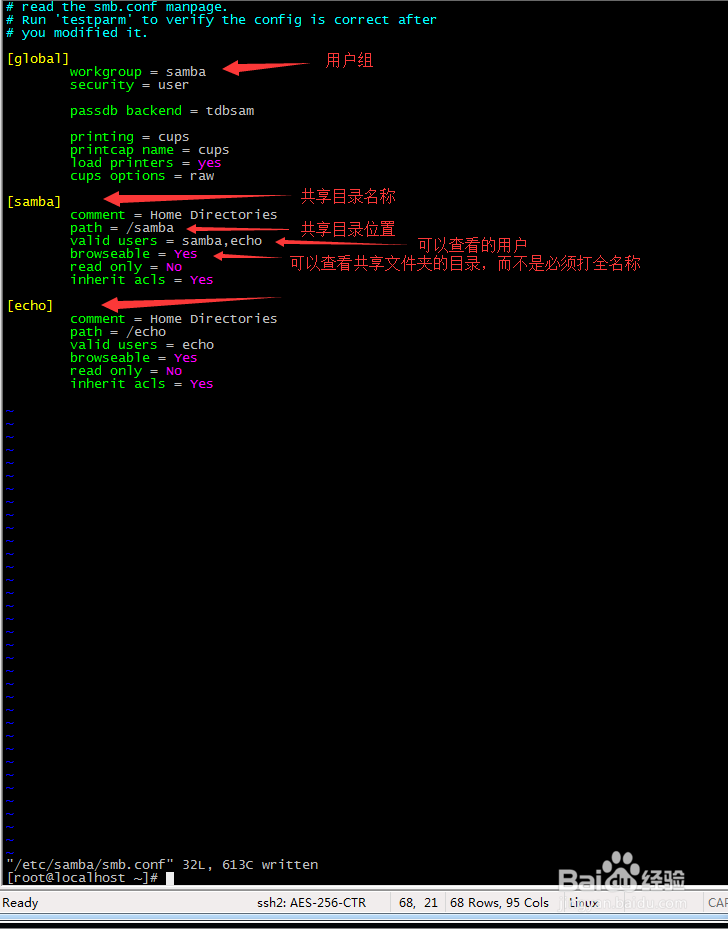Viewport: 728px width, 929px height.
Task: Click the red arrow pointing to workgroup
Action: (x=266, y=66)
